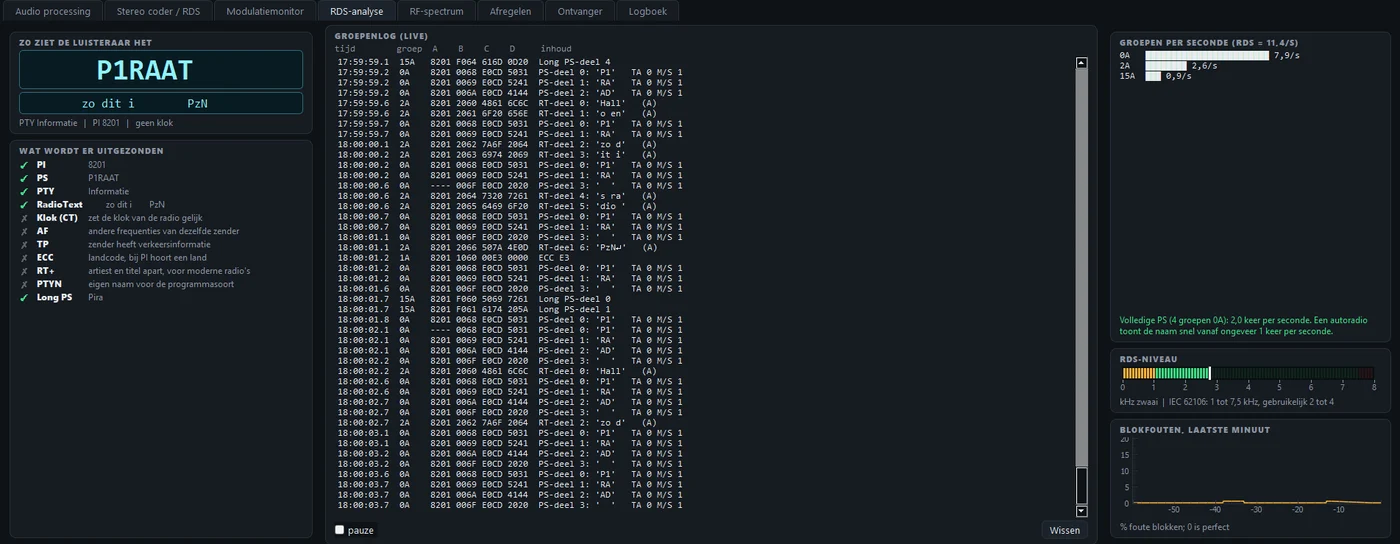Tick the pauze checkbox

(x=340, y=530)
